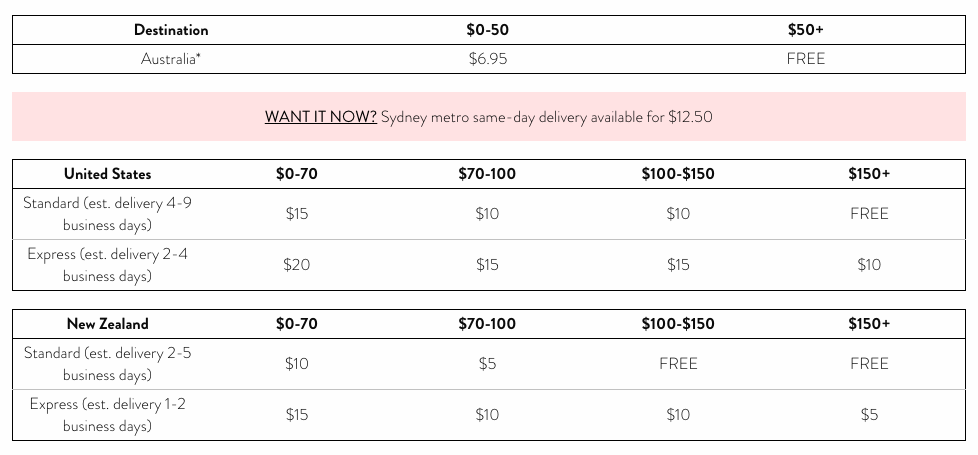Screen dimensions: 978x455
Task: Select the NZ Standard 2-5 business days label
Action: point(107,364)
